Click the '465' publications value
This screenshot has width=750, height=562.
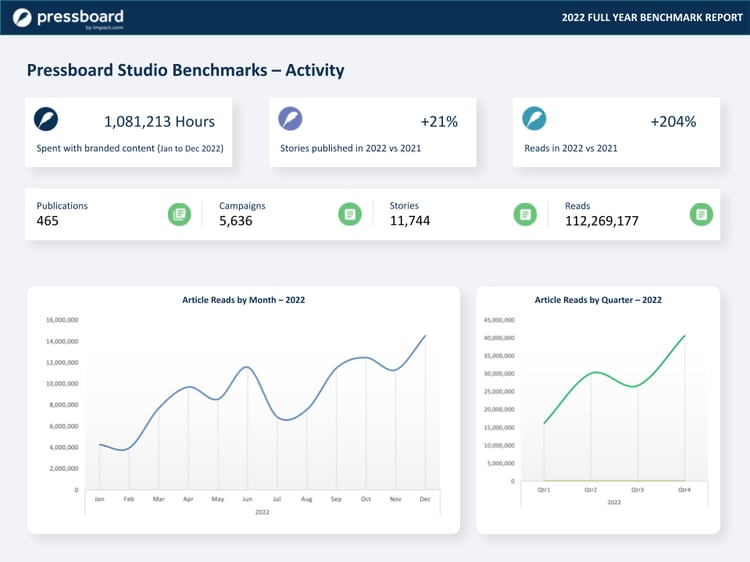[47, 221]
